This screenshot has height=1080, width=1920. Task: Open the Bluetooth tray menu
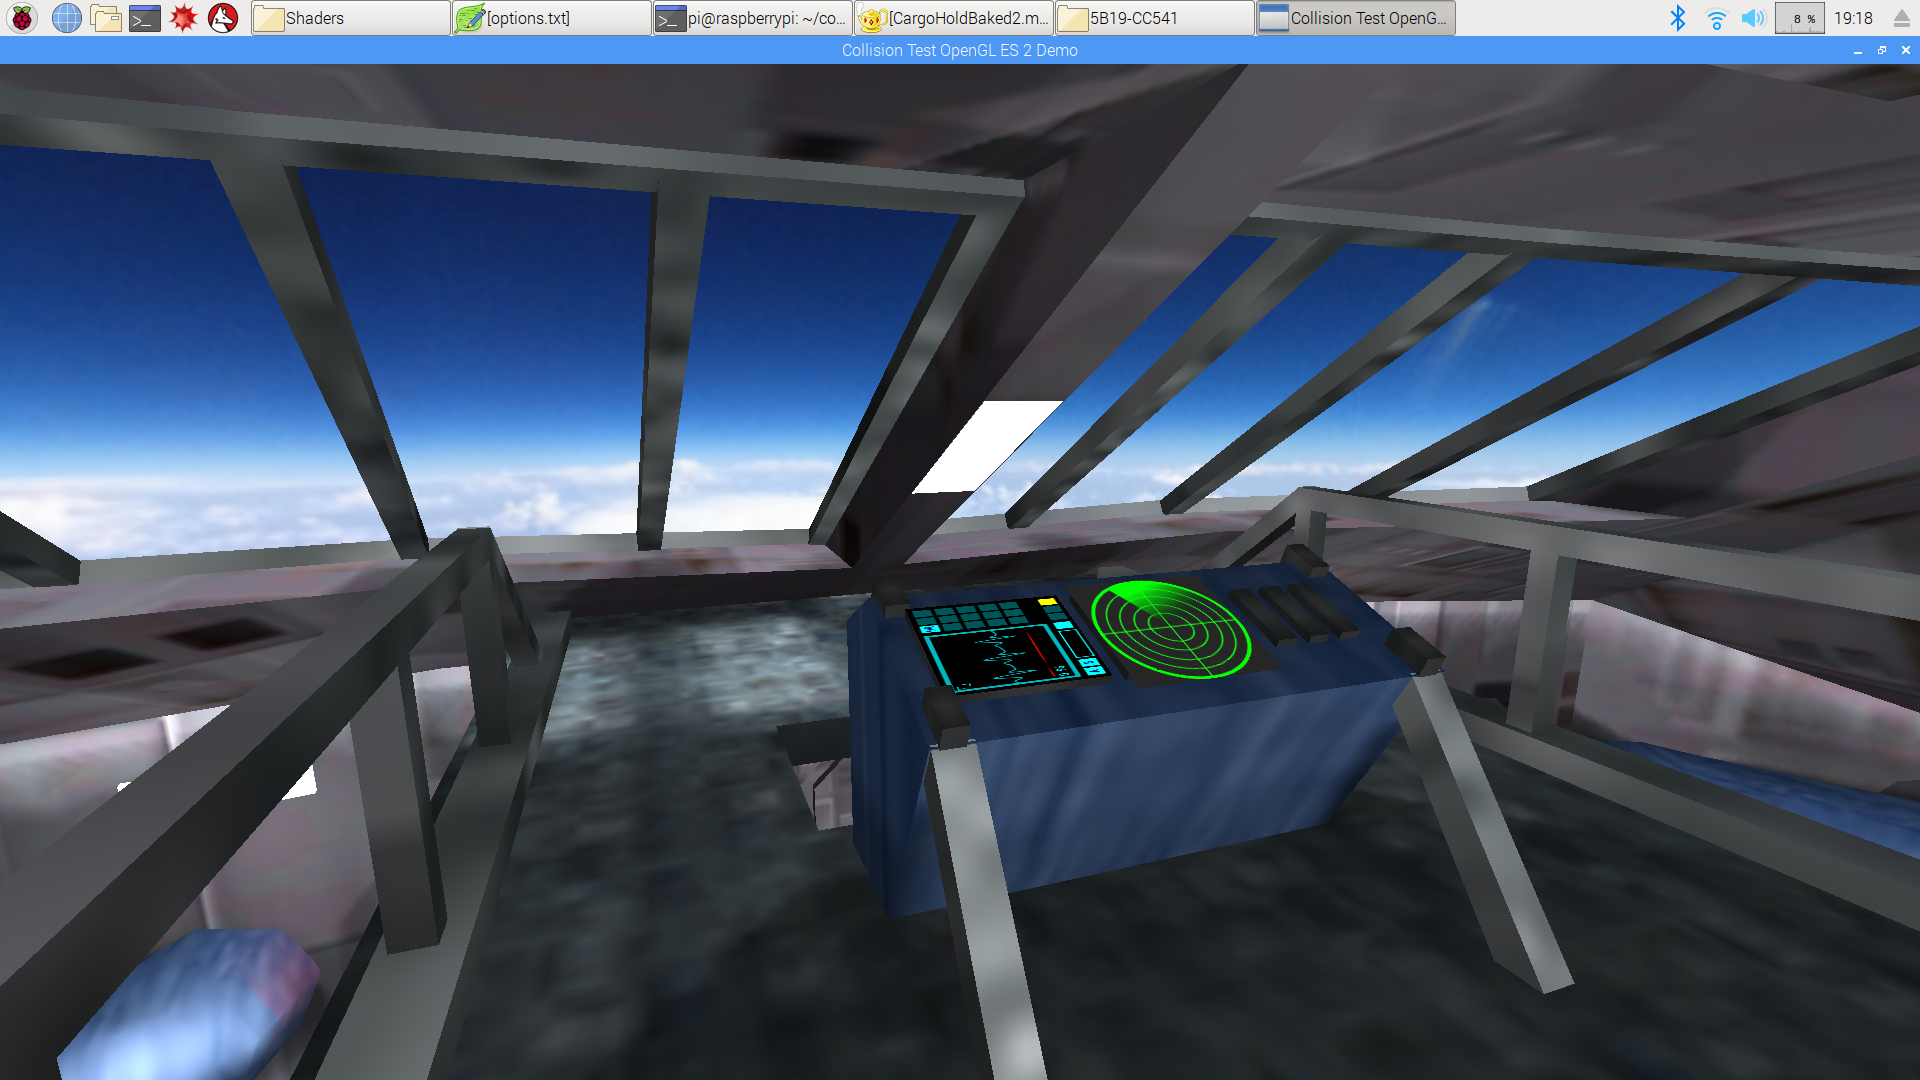pyautogui.click(x=1678, y=18)
